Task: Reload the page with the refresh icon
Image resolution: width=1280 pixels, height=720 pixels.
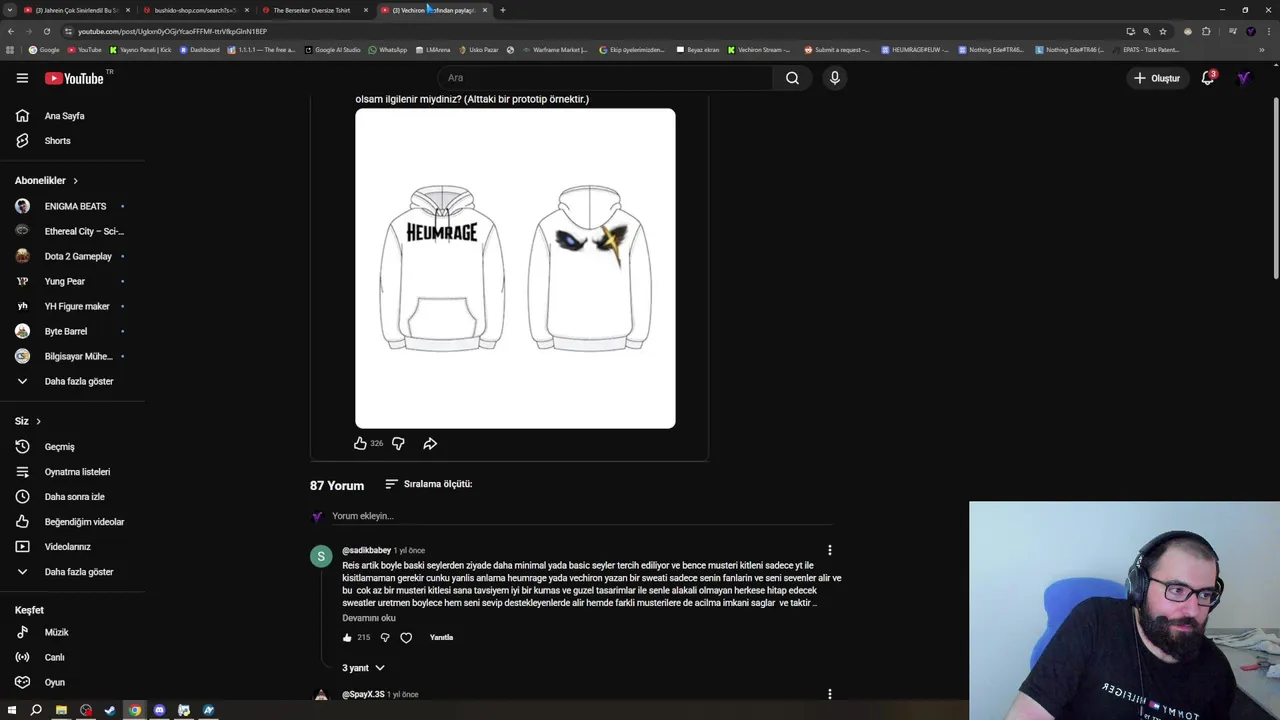Action: (47, 31)
